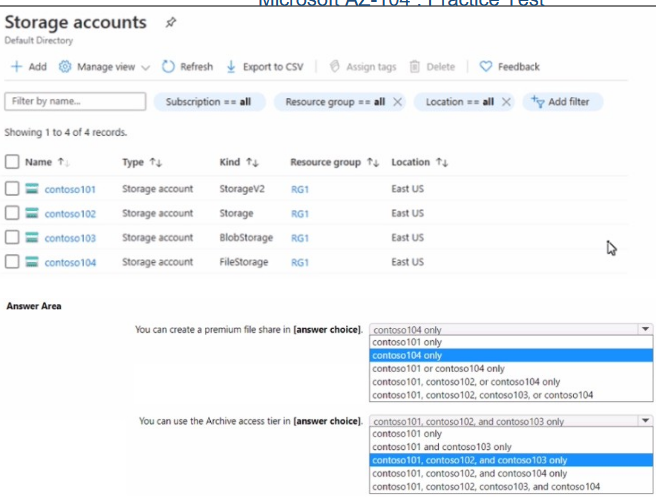Click the Feedback heart icon

tap(486, 67)
